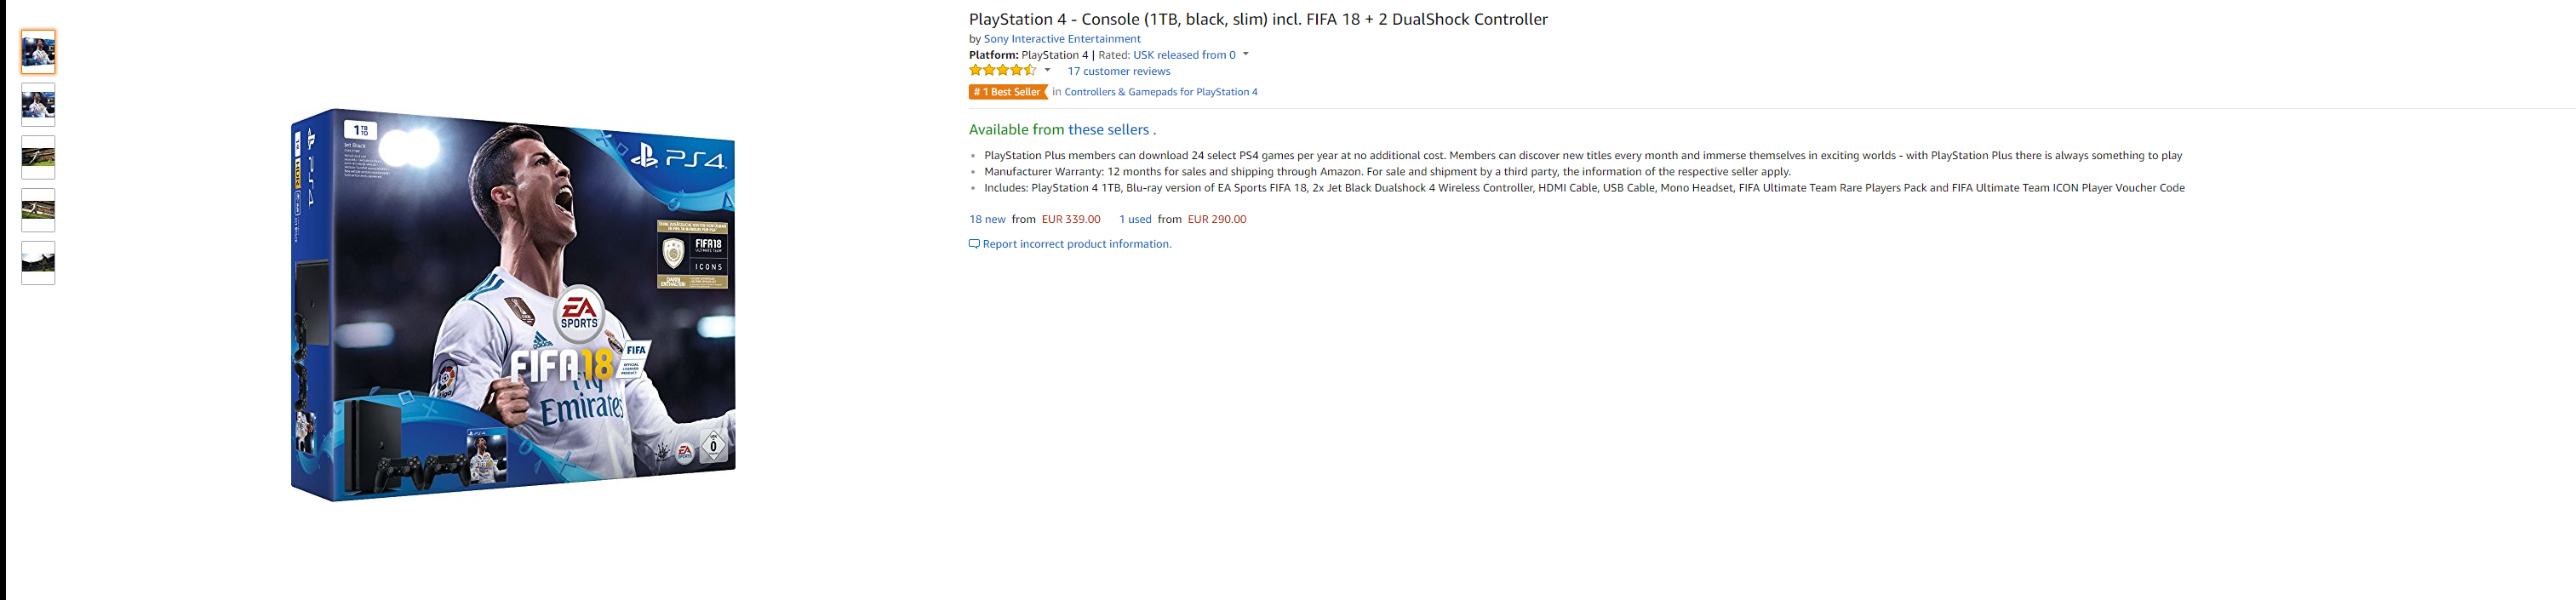The width and height of the screenshot is (2576, 600).
Task: Open the star rating breakdown arrow
Action: tap(1047, 71)
